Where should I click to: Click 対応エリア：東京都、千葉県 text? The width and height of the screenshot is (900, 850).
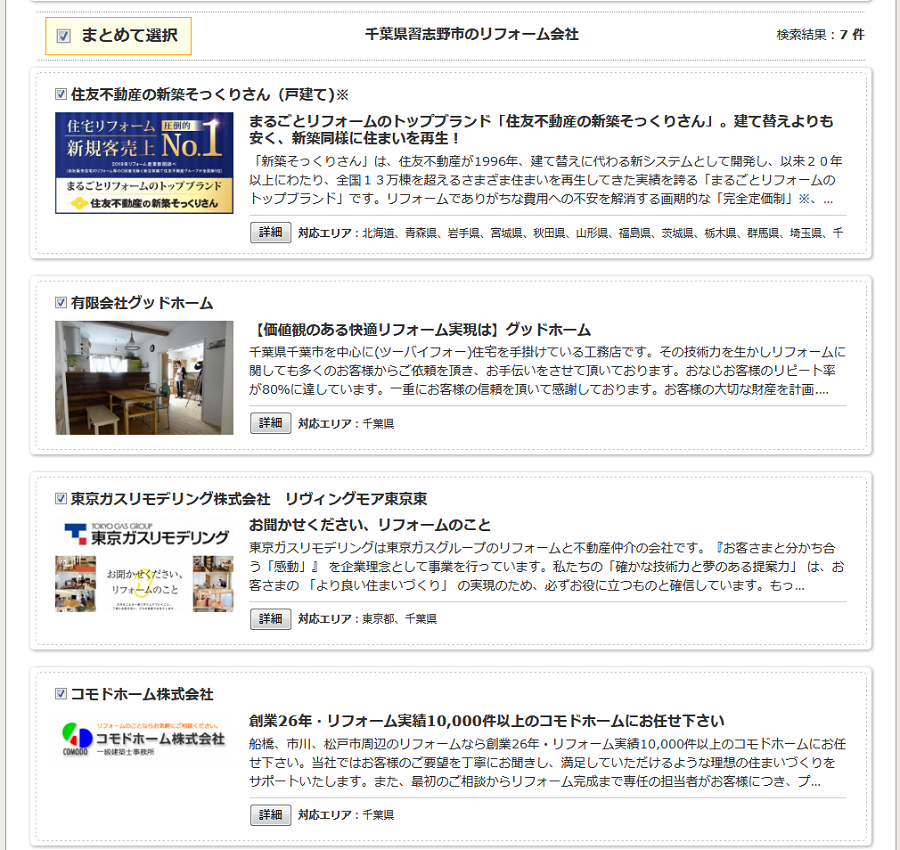pos(367,619)
